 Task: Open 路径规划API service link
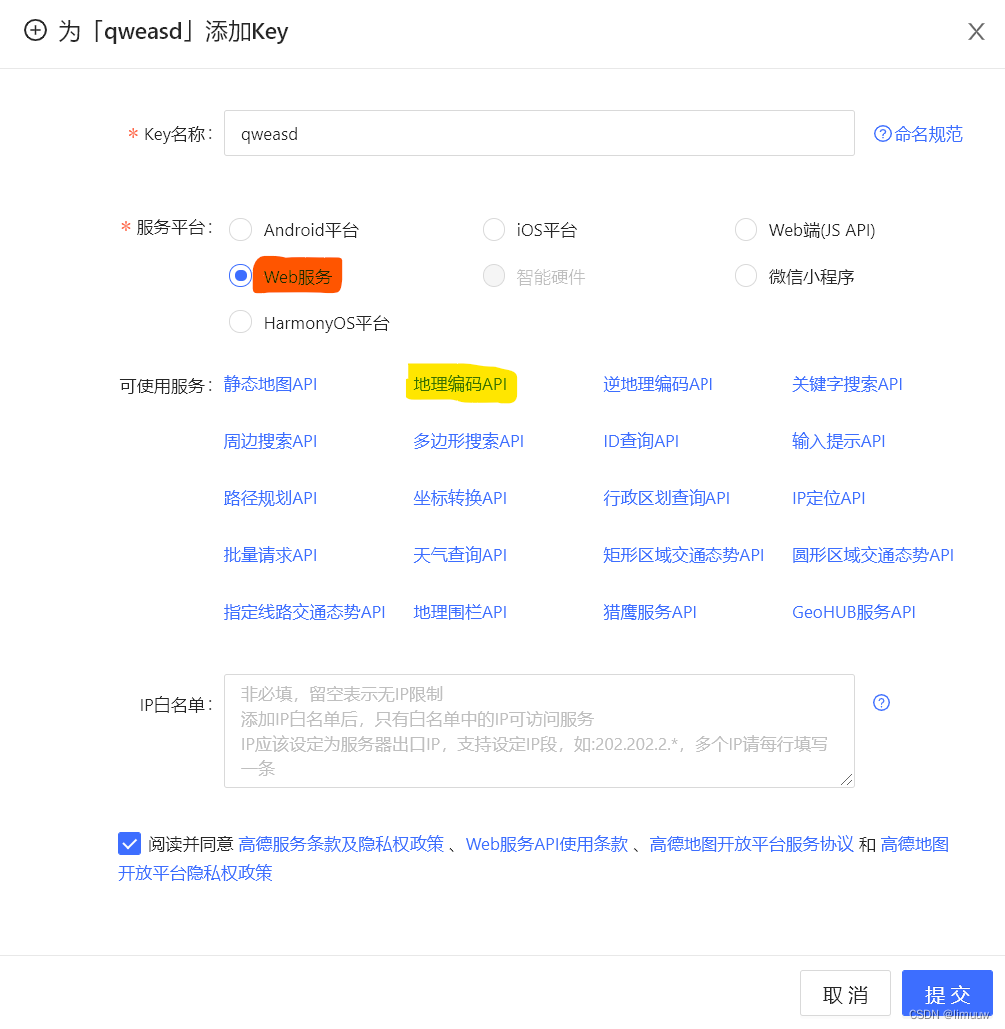[270, 498]
